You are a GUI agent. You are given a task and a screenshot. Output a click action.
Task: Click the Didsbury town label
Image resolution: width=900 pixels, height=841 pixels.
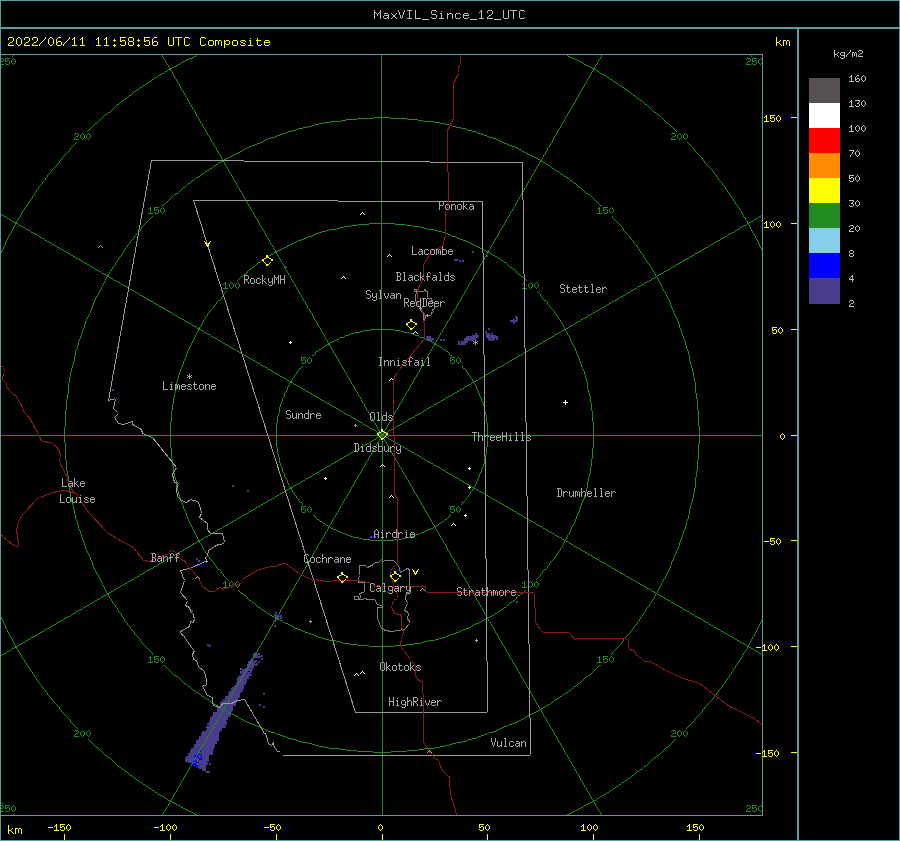click(377, 448)
